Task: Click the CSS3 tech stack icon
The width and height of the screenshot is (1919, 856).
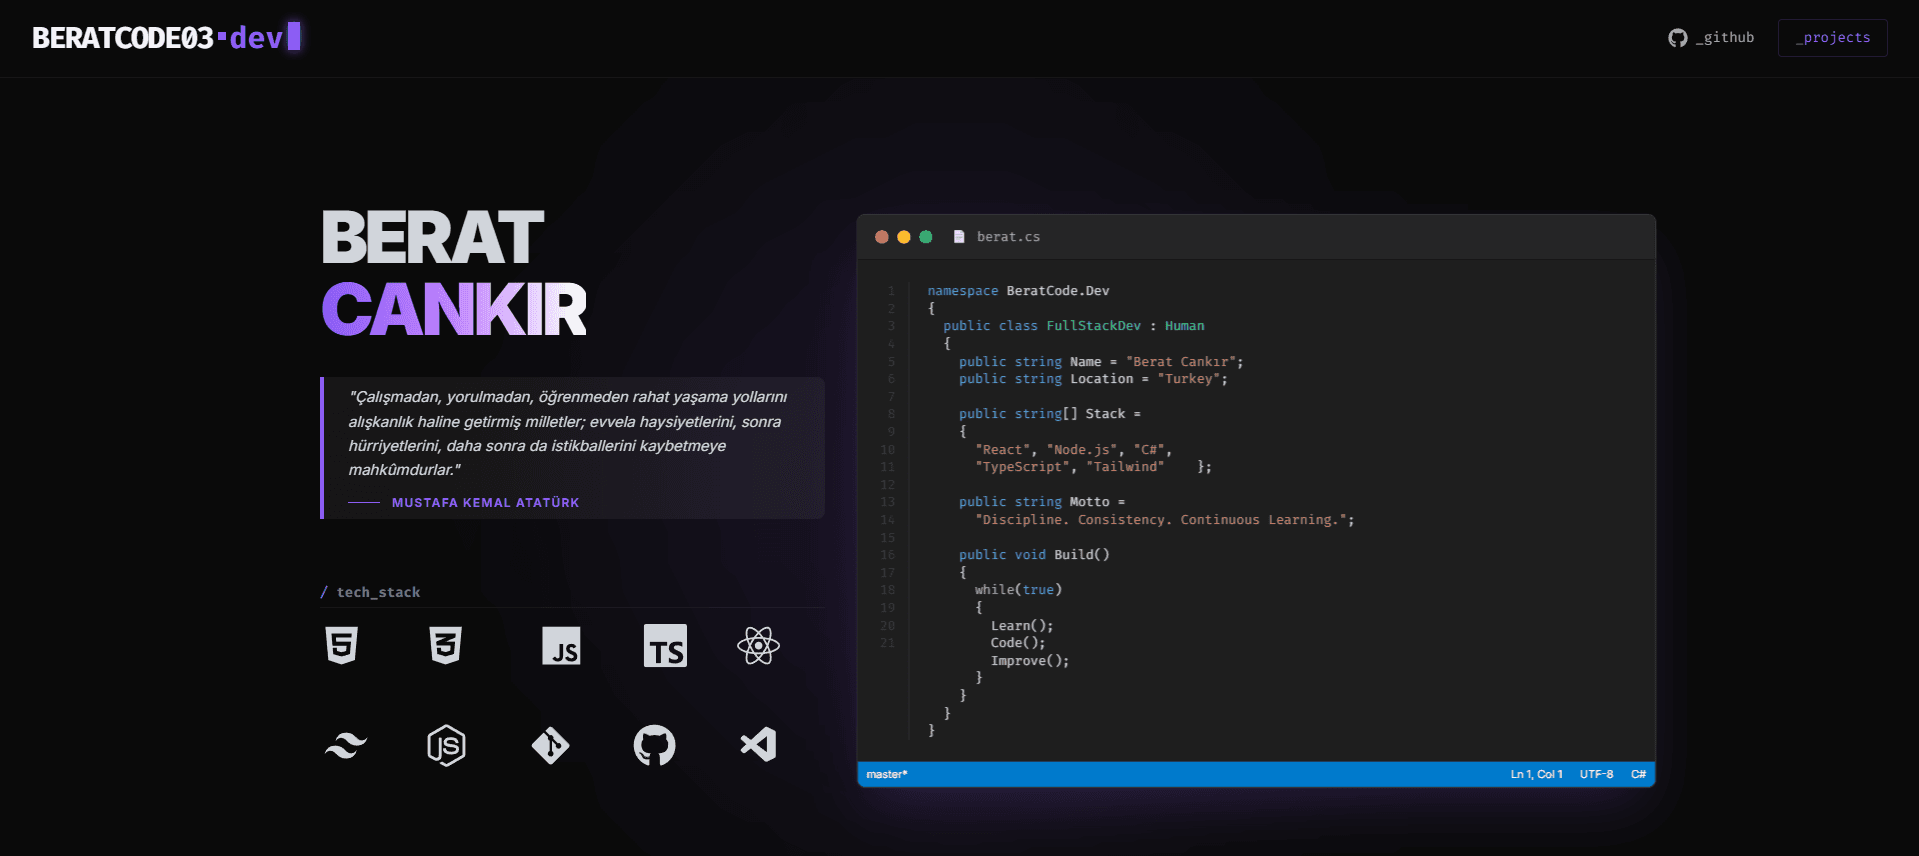Action: pos(446,645)
